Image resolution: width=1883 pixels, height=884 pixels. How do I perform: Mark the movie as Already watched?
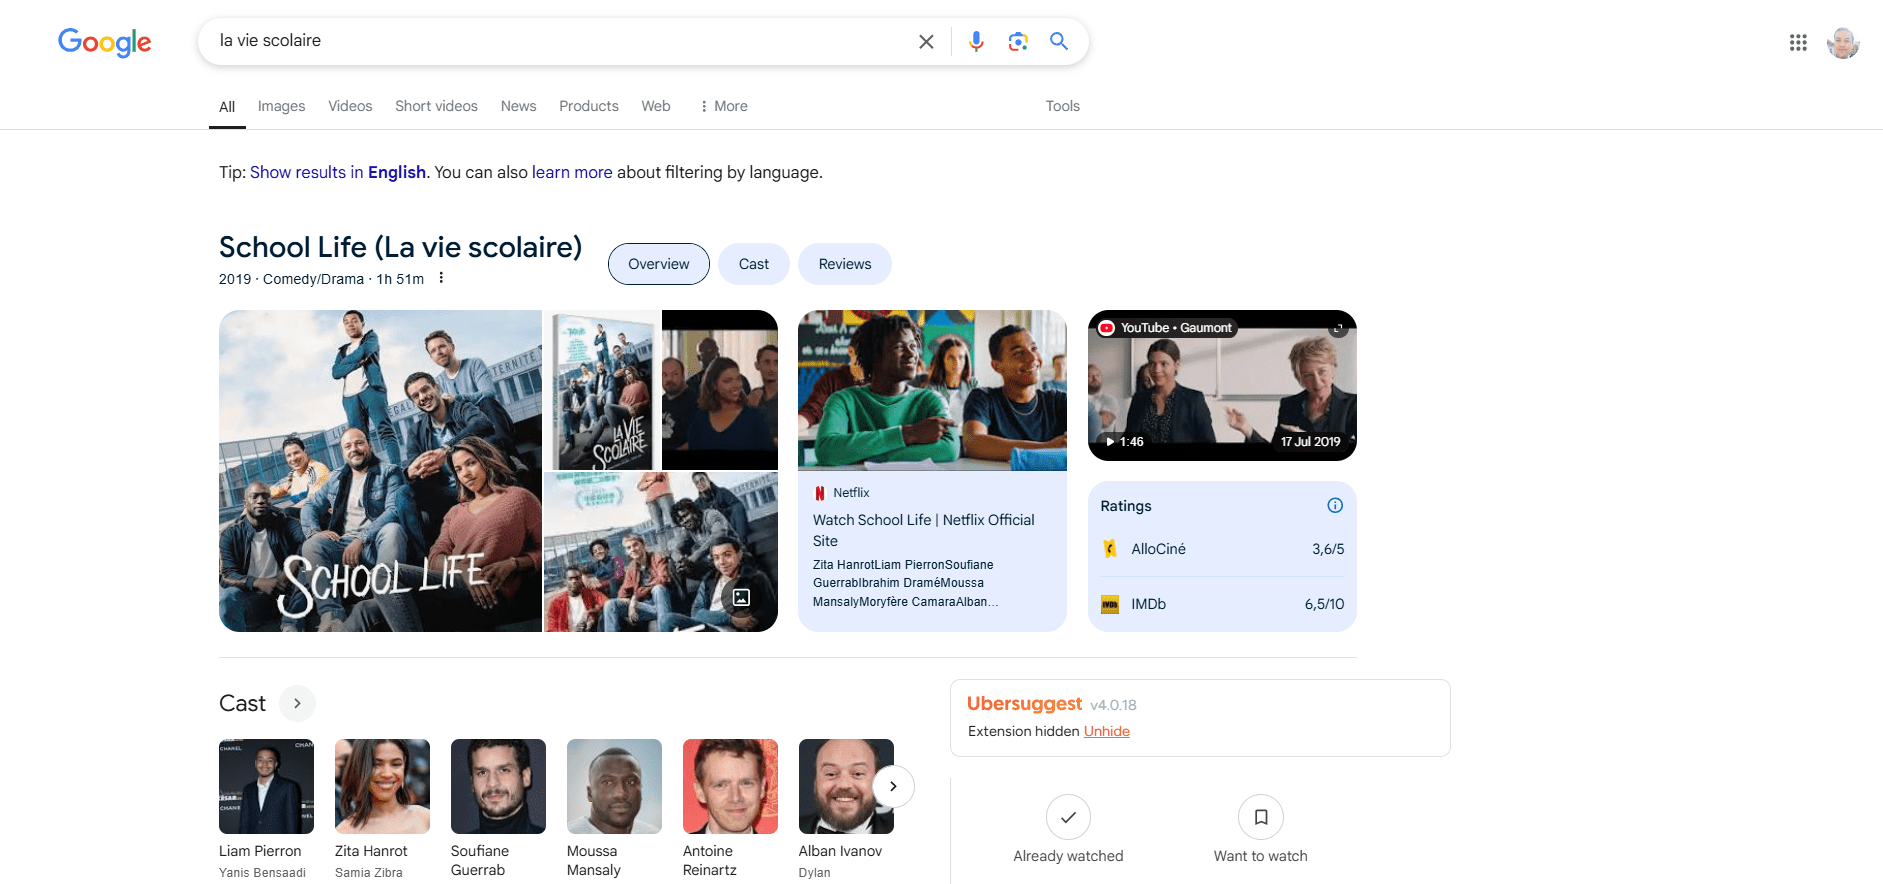(x=1068, y=817)
